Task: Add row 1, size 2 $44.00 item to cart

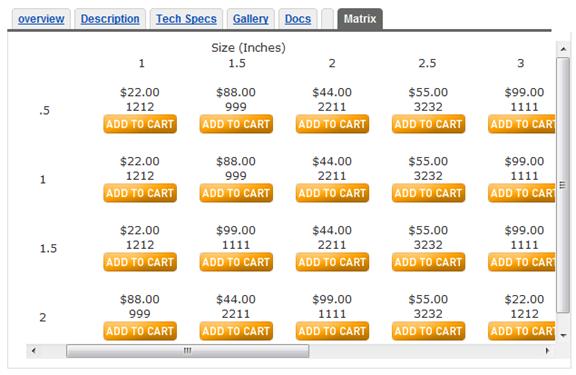Action: coord(332,193)
